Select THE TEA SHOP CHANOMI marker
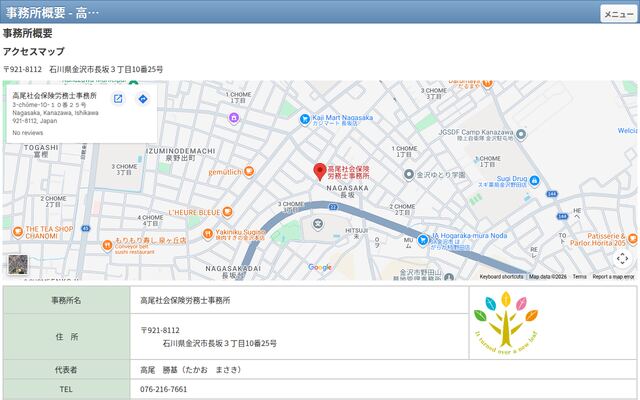Viewport: 640px width, 400px height. 18,232
